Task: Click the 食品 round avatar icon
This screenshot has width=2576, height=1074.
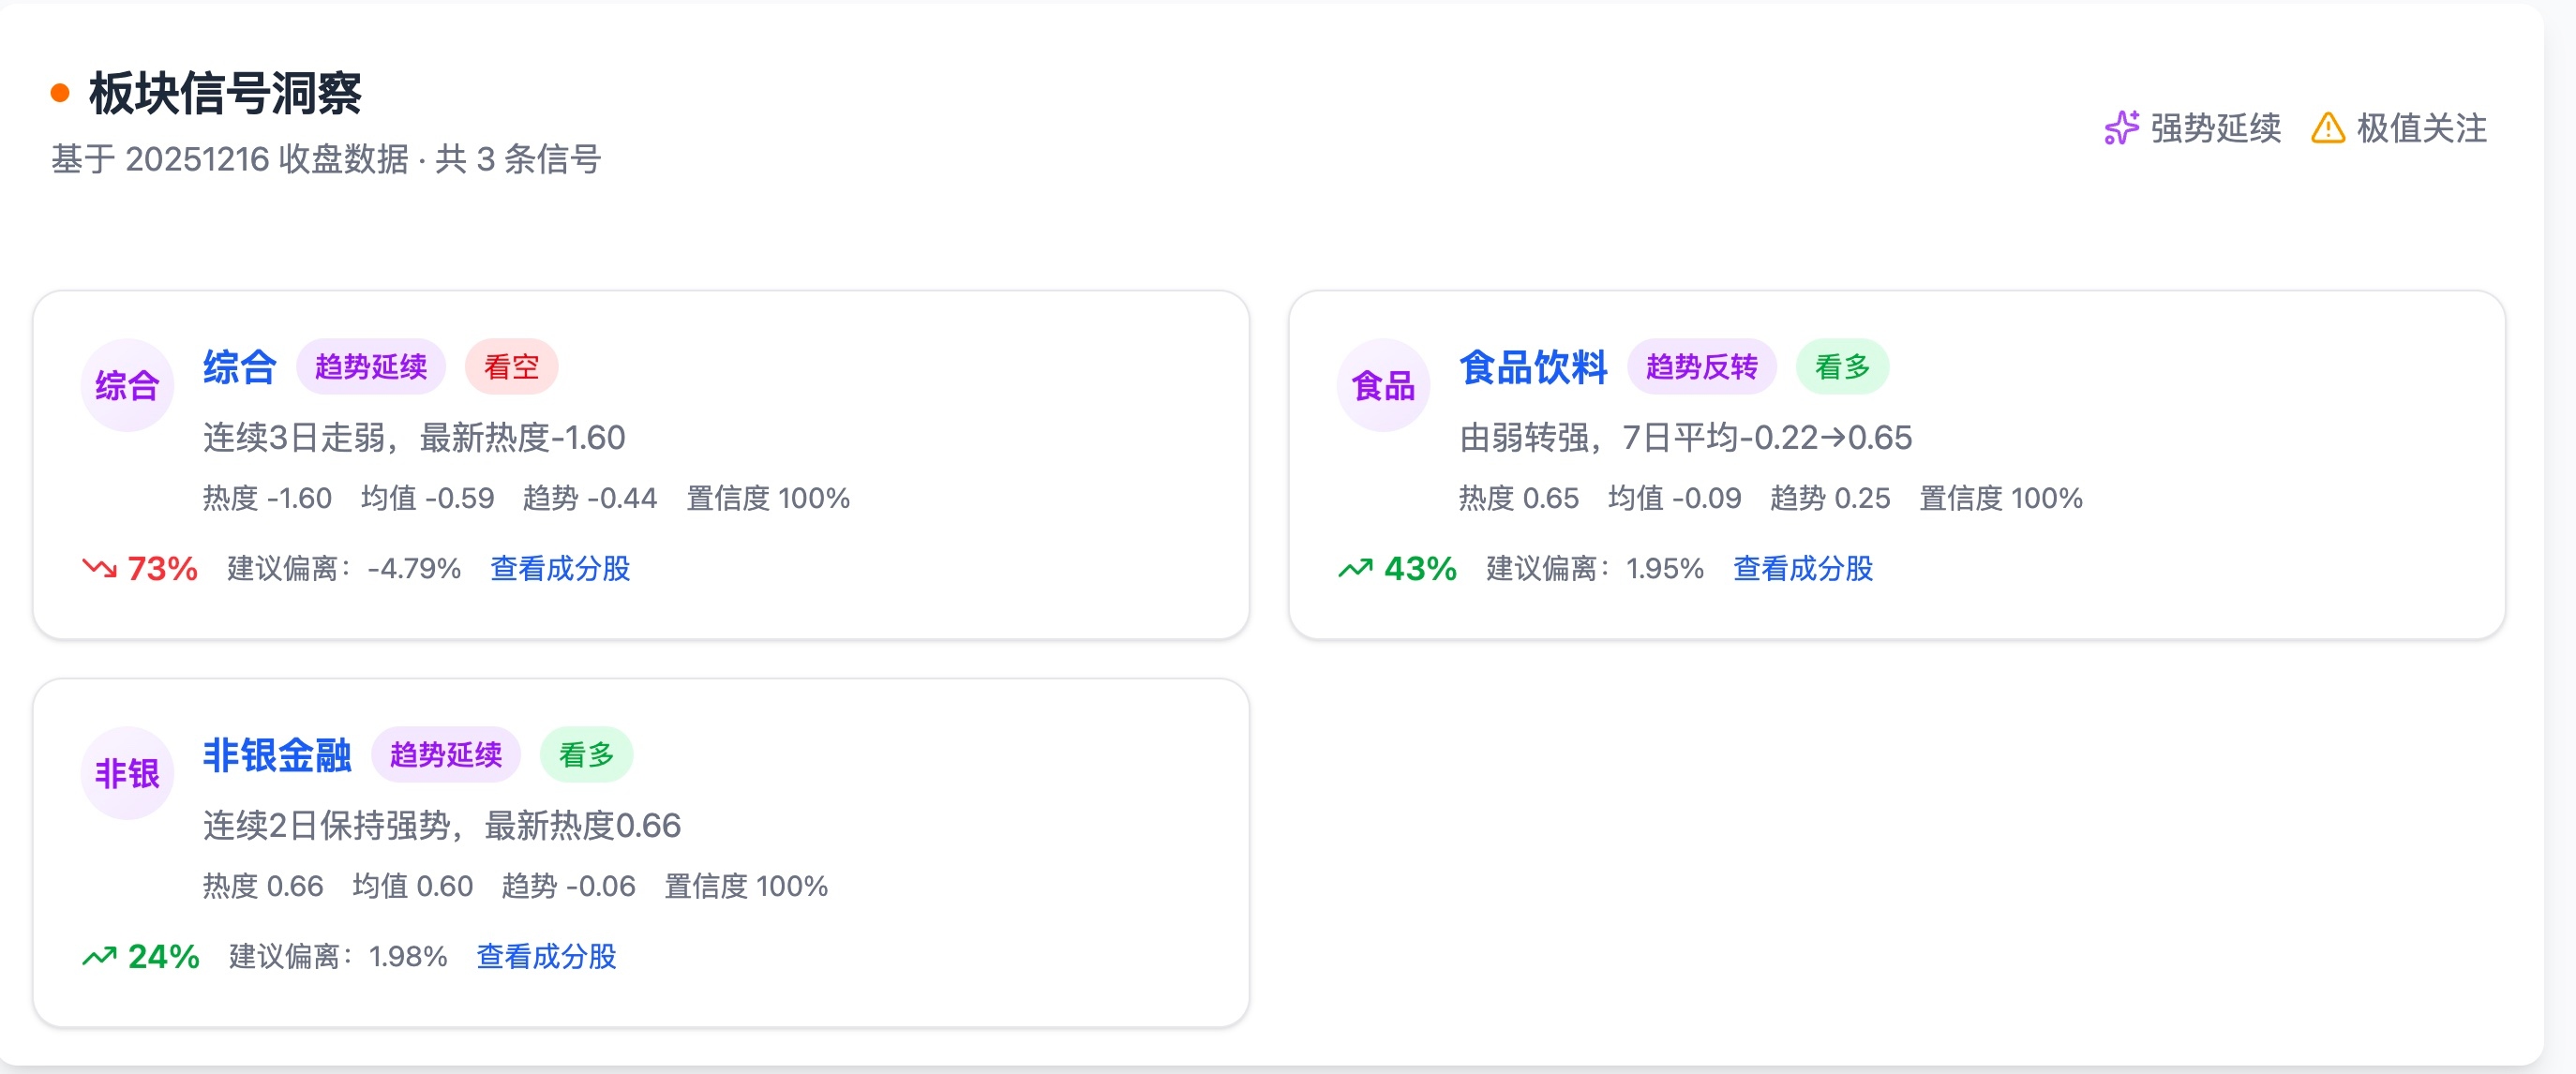Action: [x=1383, y=385]
